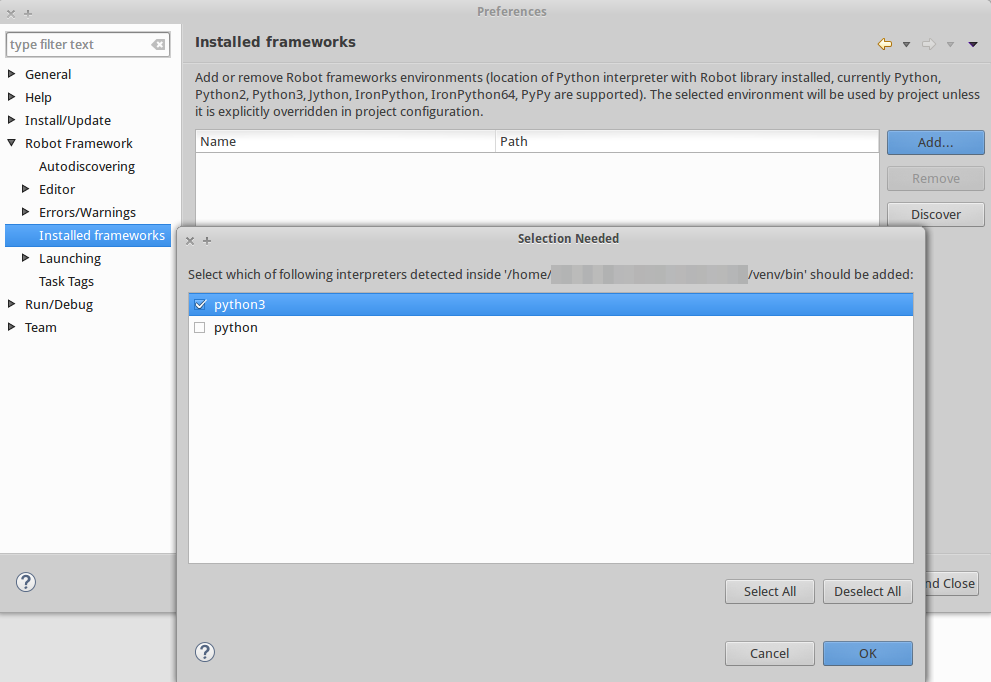Viewport: 991px width, 682px height.
Task: Clear the filter text with the erase icon
Action: [158, 45]
